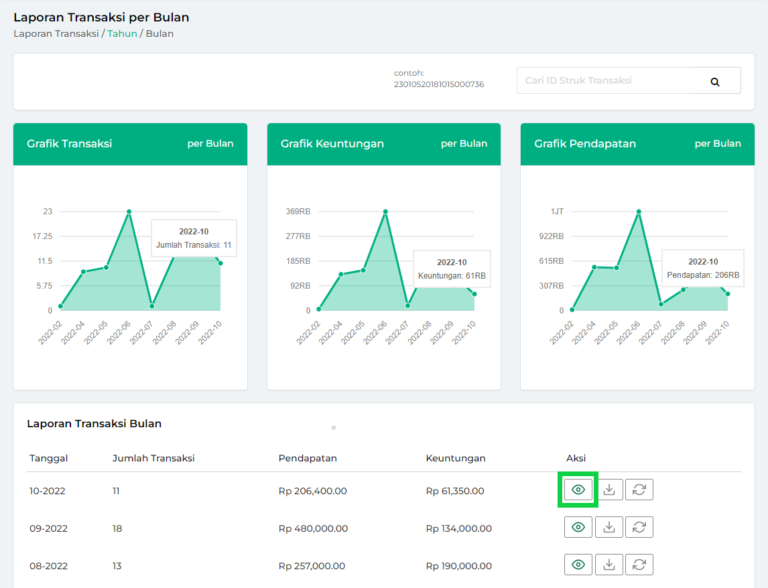The width and height of the screenshot is (768, 588).
Task: Click the Pendapatan column header
Action: [x=307, y=458]
